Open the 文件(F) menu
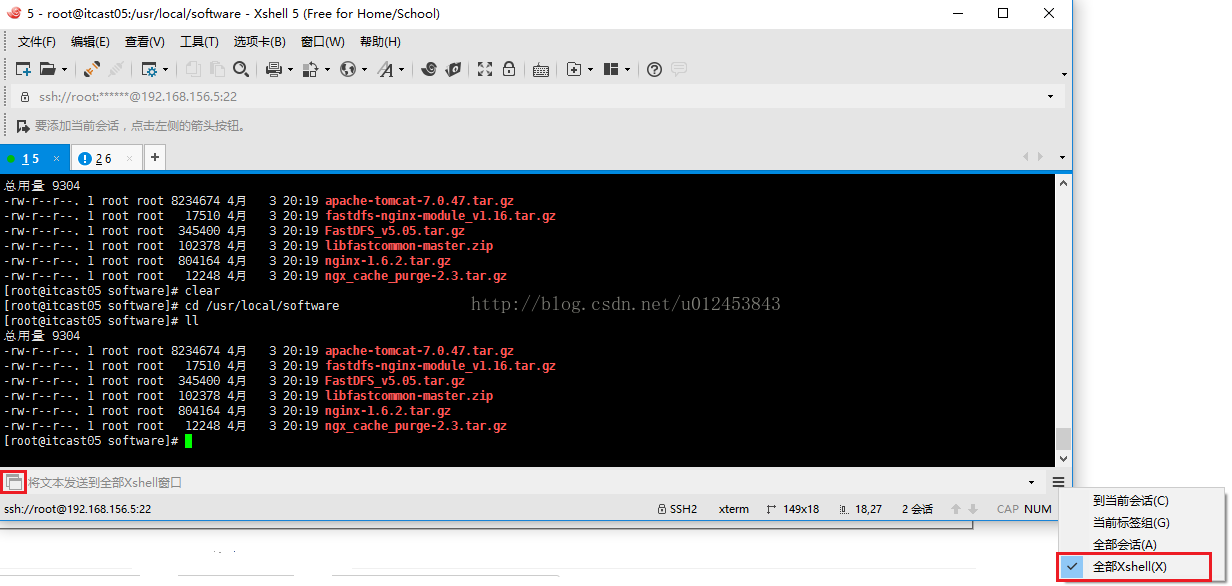 (x=37, y=42)
